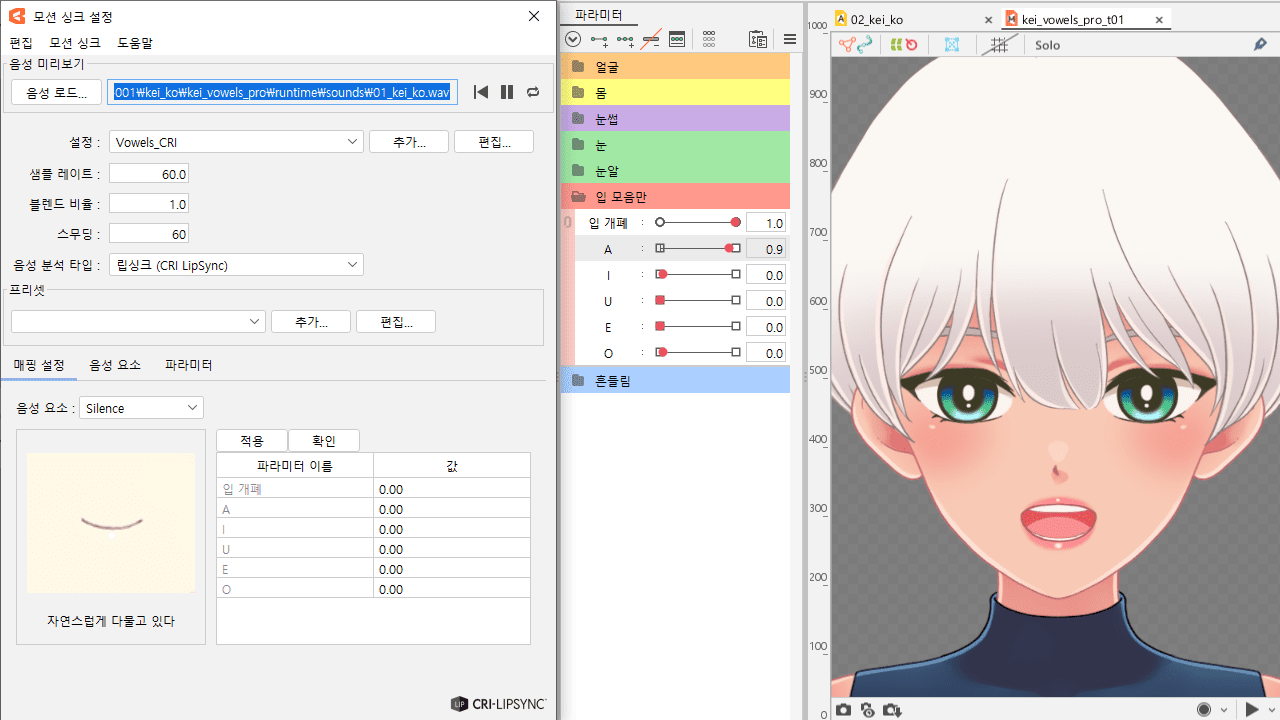Click the camera with eye icon

[x=868, y=709]
